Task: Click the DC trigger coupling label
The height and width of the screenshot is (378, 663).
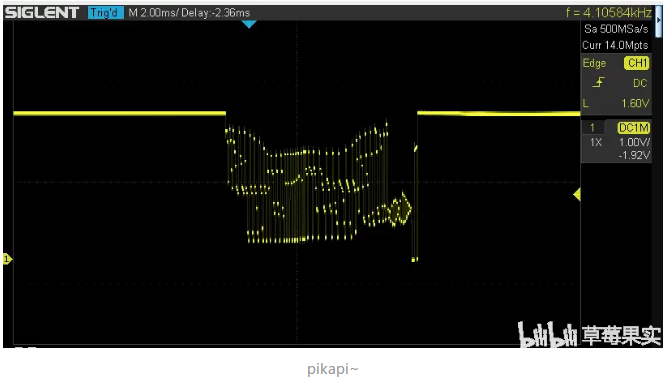Action: tap(640, 83)
